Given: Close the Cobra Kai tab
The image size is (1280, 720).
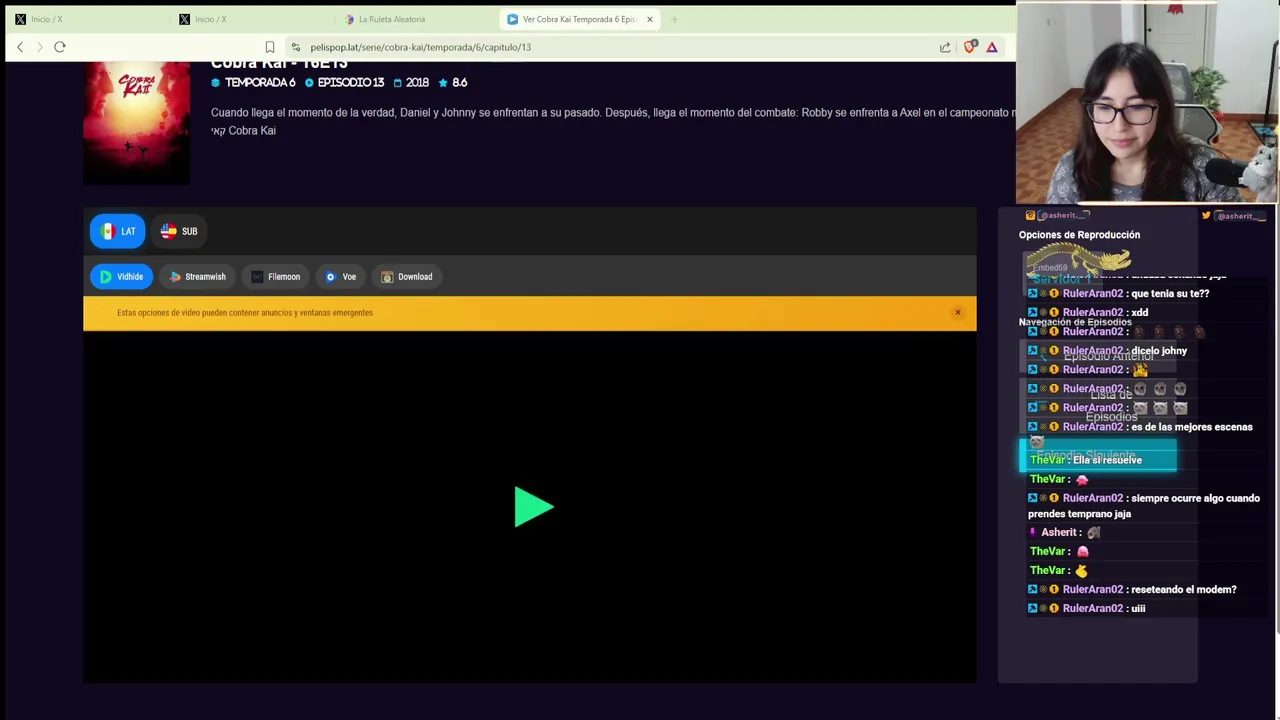Looking at the screenshot, I should tap(650, 19).
